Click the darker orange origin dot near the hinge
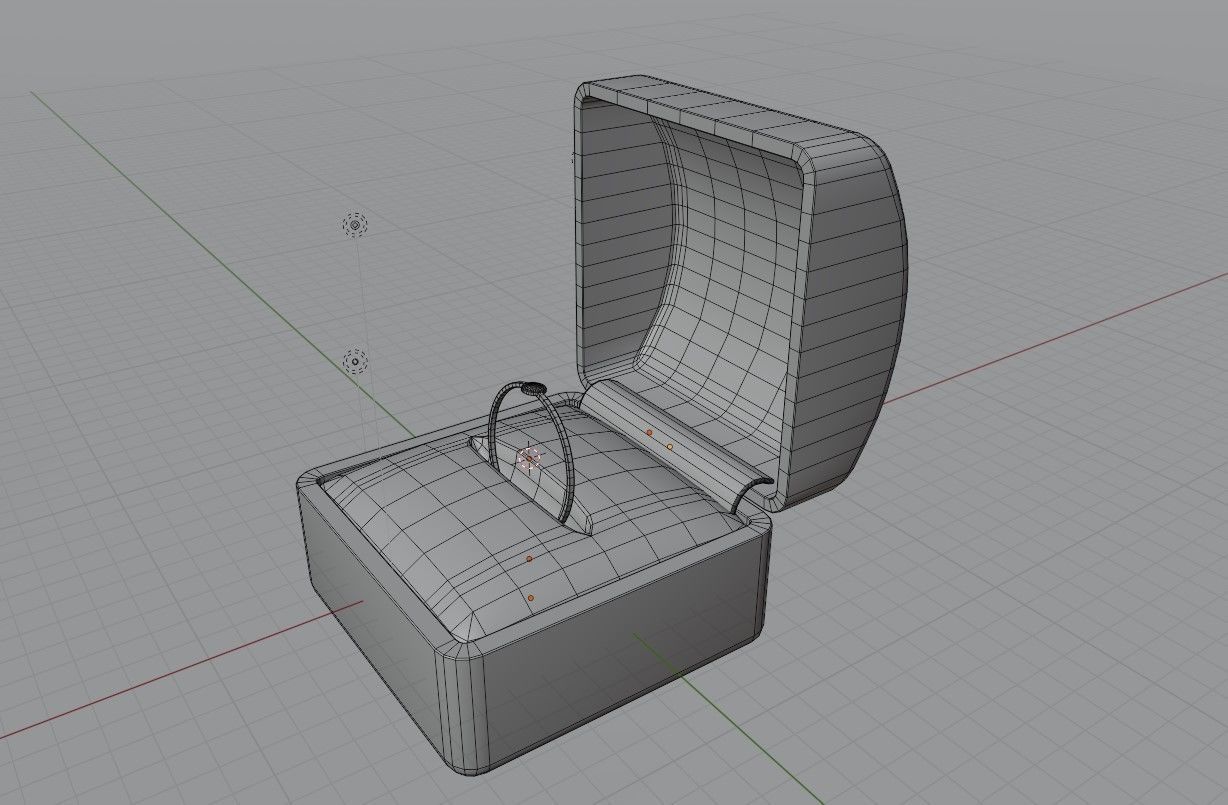 649,432
